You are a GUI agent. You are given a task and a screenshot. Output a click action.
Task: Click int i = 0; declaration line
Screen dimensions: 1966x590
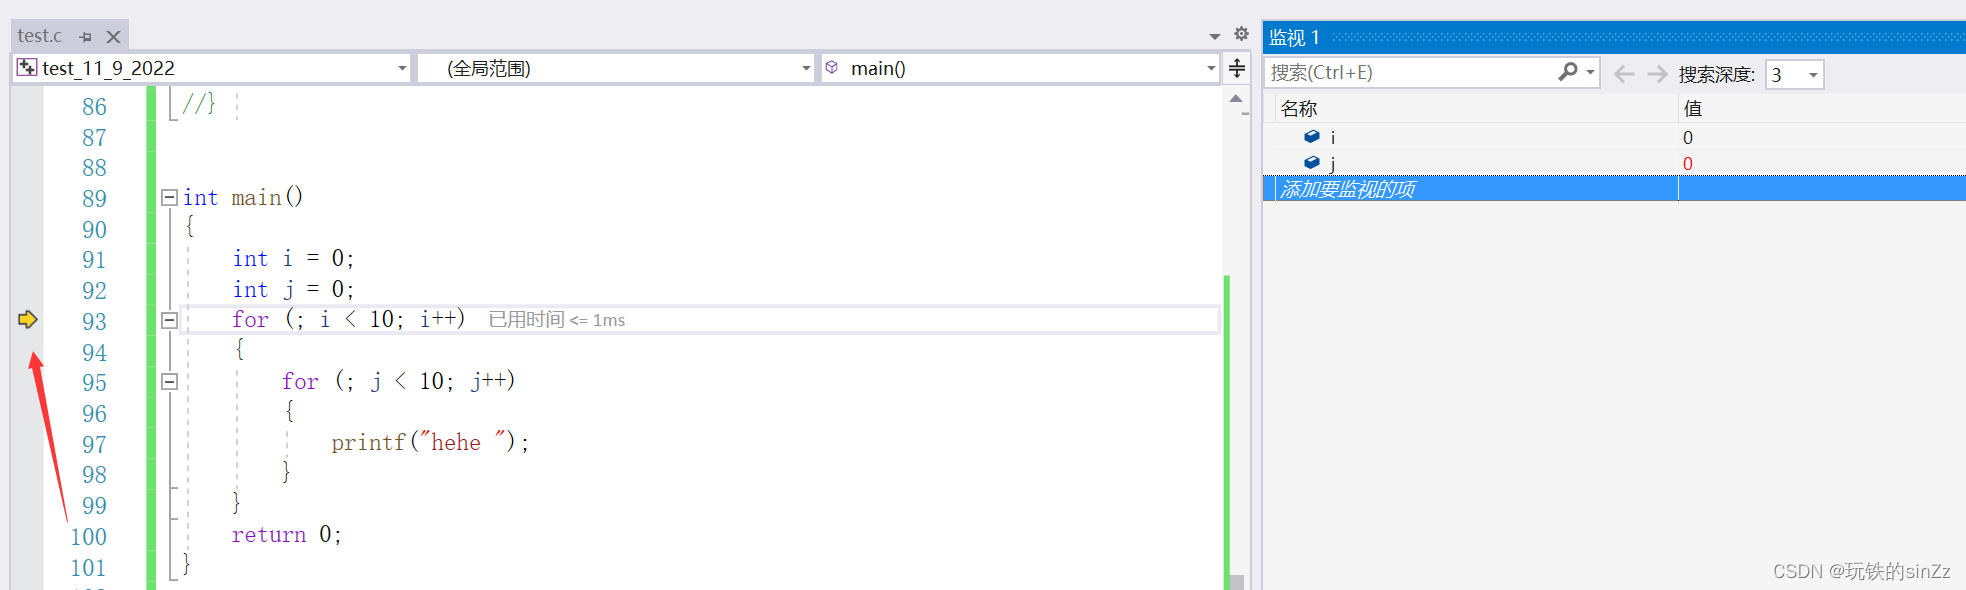(293, 259)
